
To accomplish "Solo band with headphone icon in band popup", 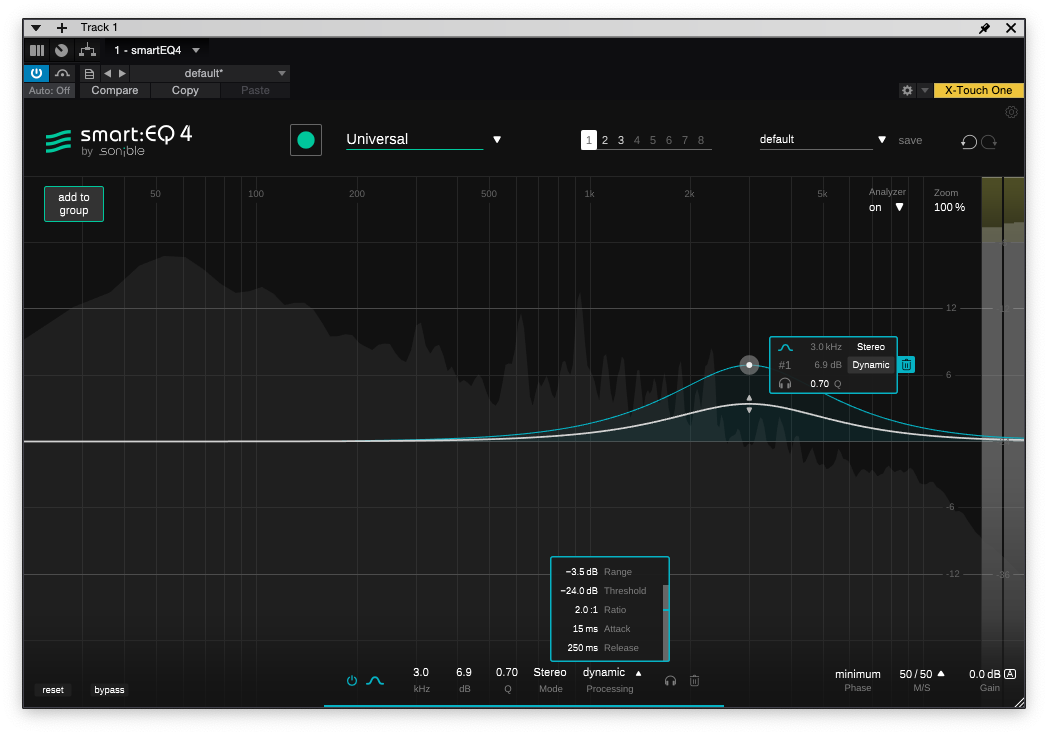I will 785,384.
